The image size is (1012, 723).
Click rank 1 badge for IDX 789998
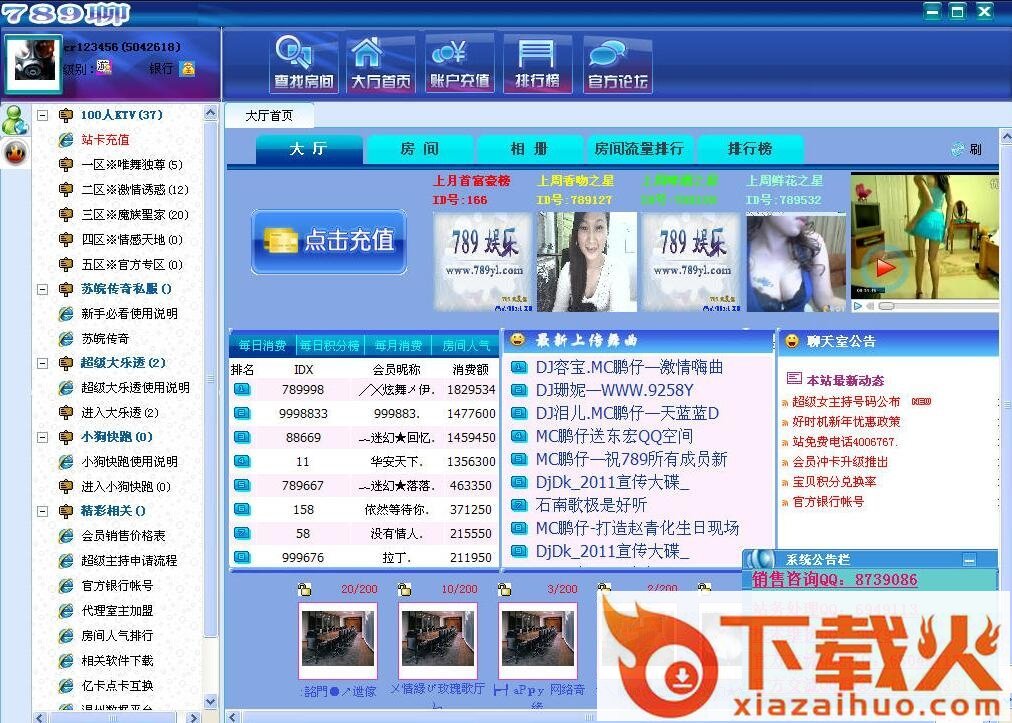point(242,389)
